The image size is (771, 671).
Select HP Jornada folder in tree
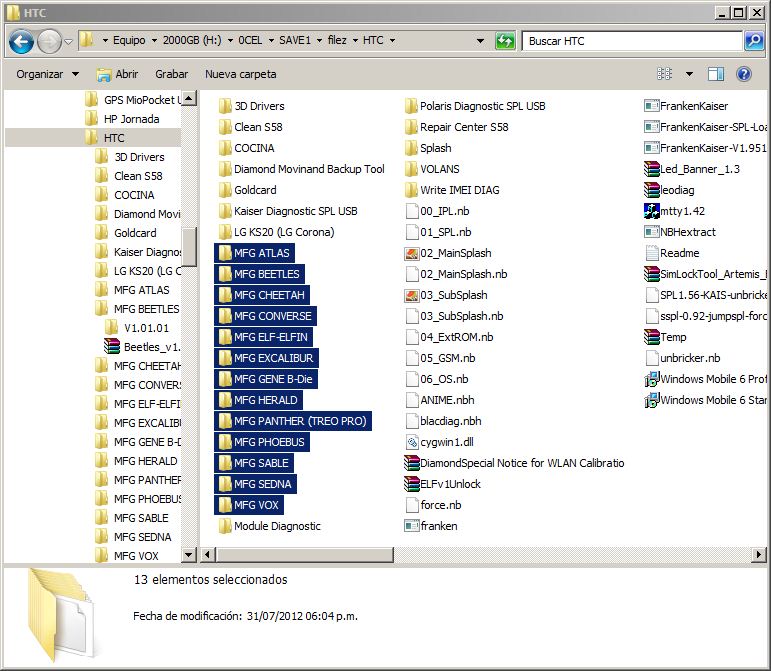(x=122, y=119)
